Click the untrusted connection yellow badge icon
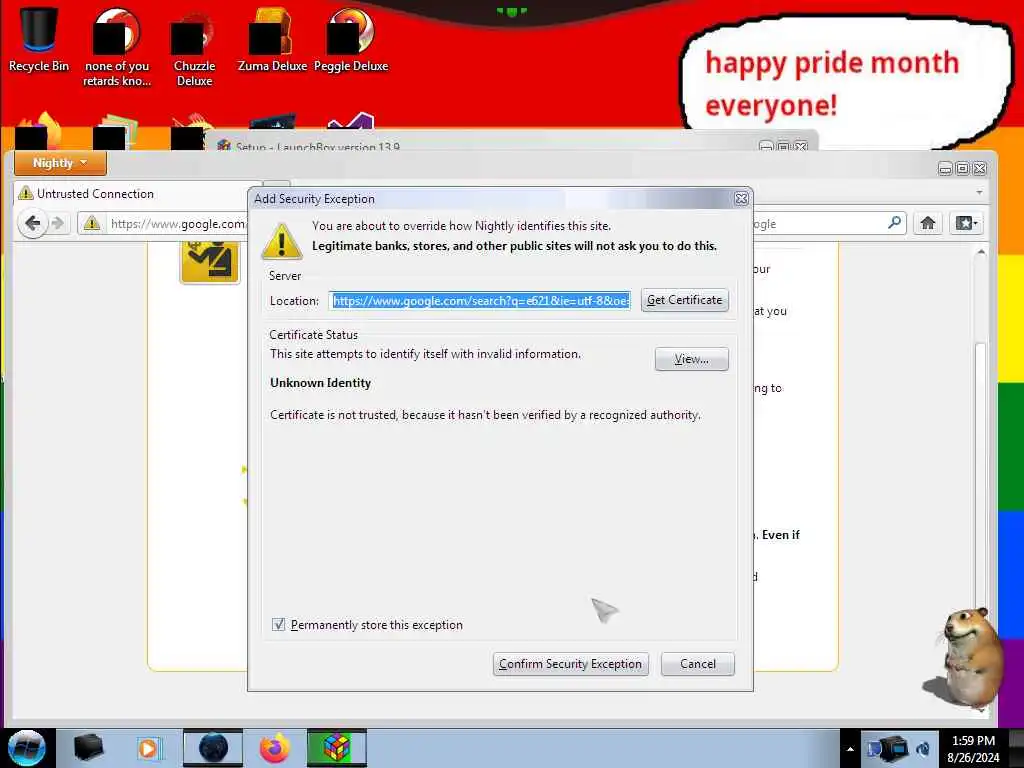Screen dimensions: 1024x768 coord(210,261)
